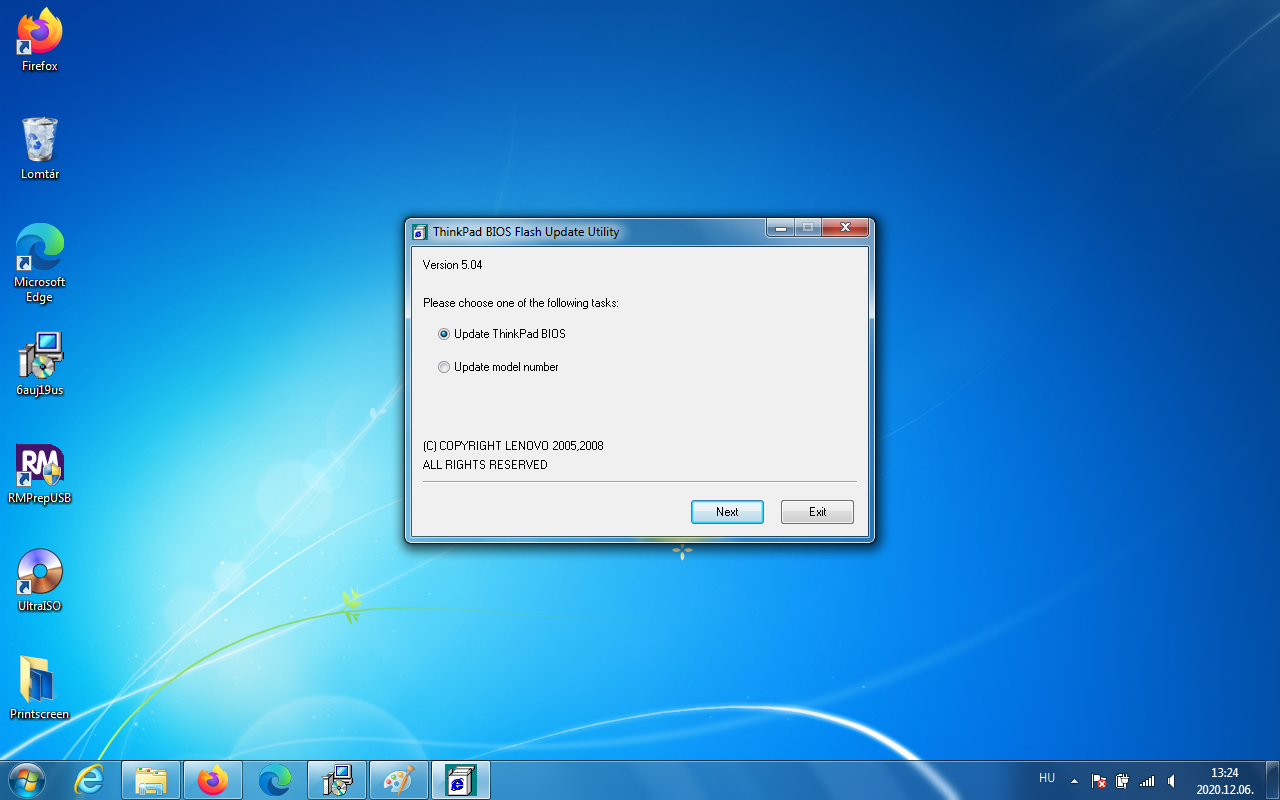
Task: Click the Next button
Action: pos(727,512)
